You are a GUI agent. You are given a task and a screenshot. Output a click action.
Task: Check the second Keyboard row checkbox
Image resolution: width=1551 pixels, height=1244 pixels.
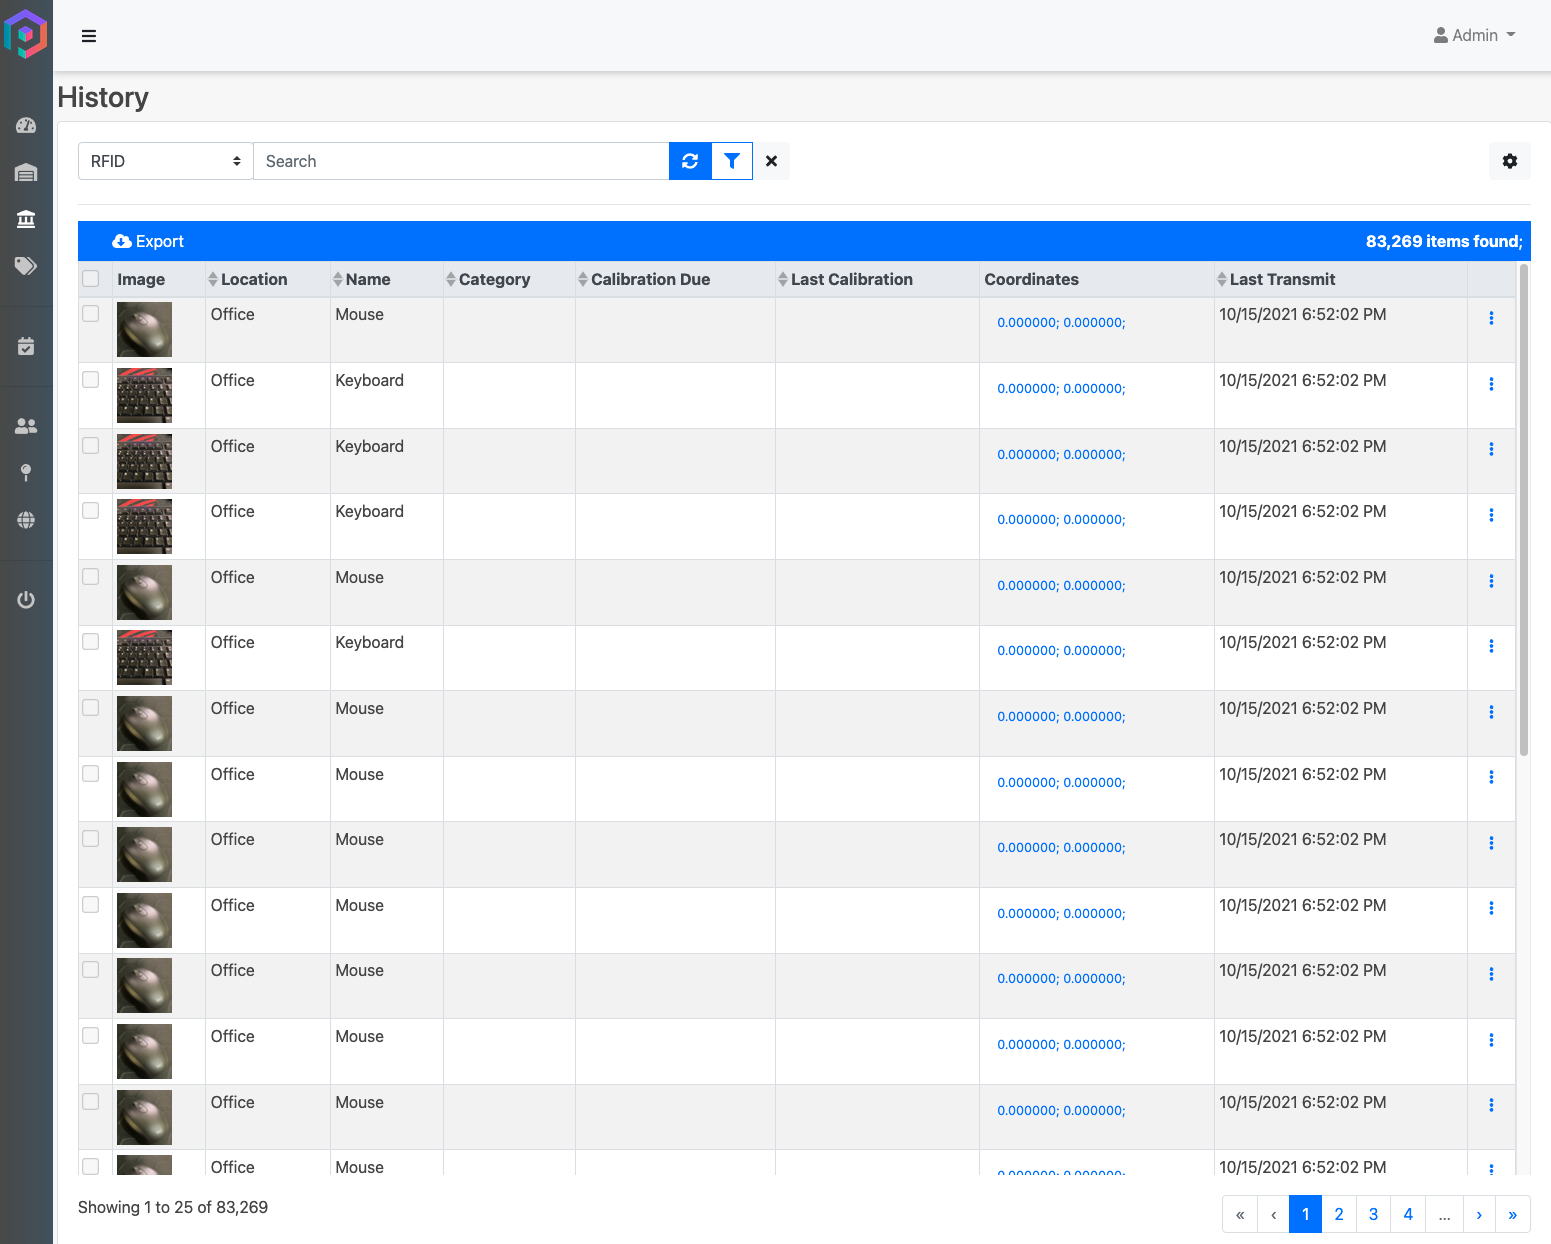(x=91, y=445)
